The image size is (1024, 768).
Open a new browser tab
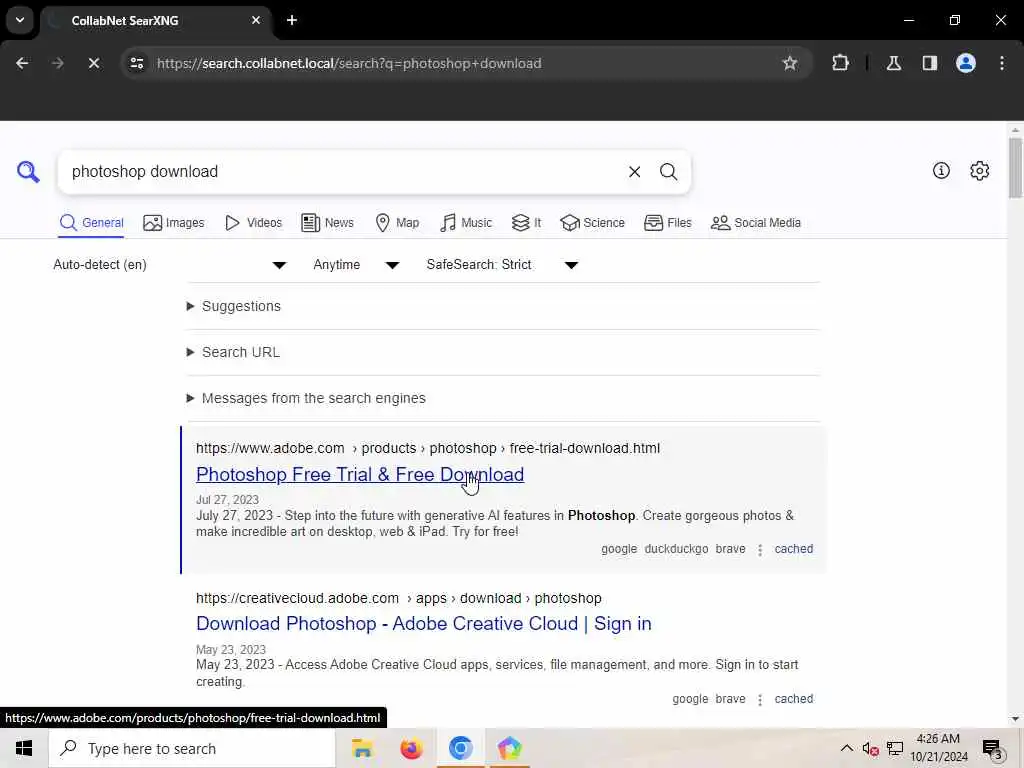coord(292,20)
